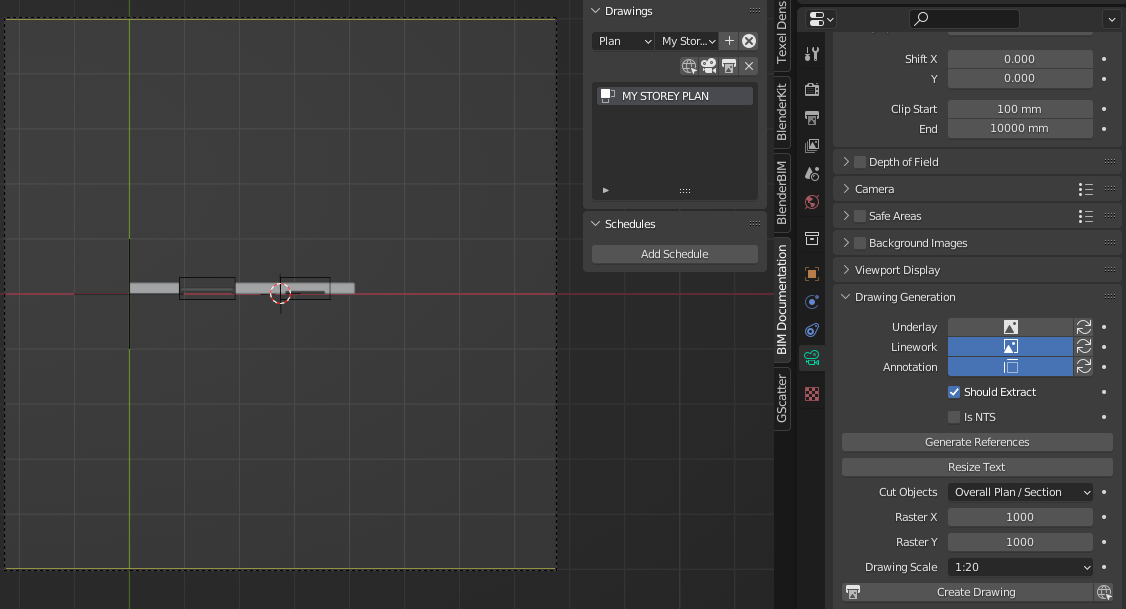Refresh the Underlay setting with its arrows icon

(x=1084, y=327)
